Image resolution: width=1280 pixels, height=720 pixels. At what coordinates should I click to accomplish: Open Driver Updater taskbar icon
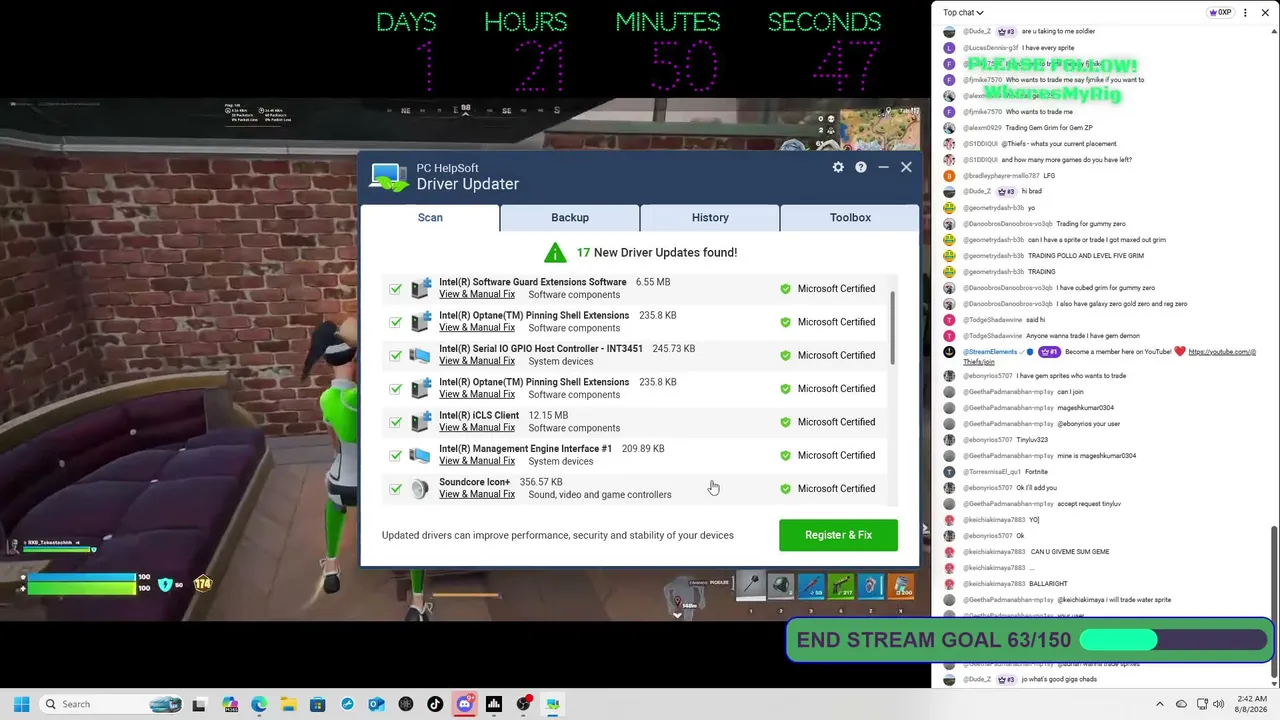(552, 704)
